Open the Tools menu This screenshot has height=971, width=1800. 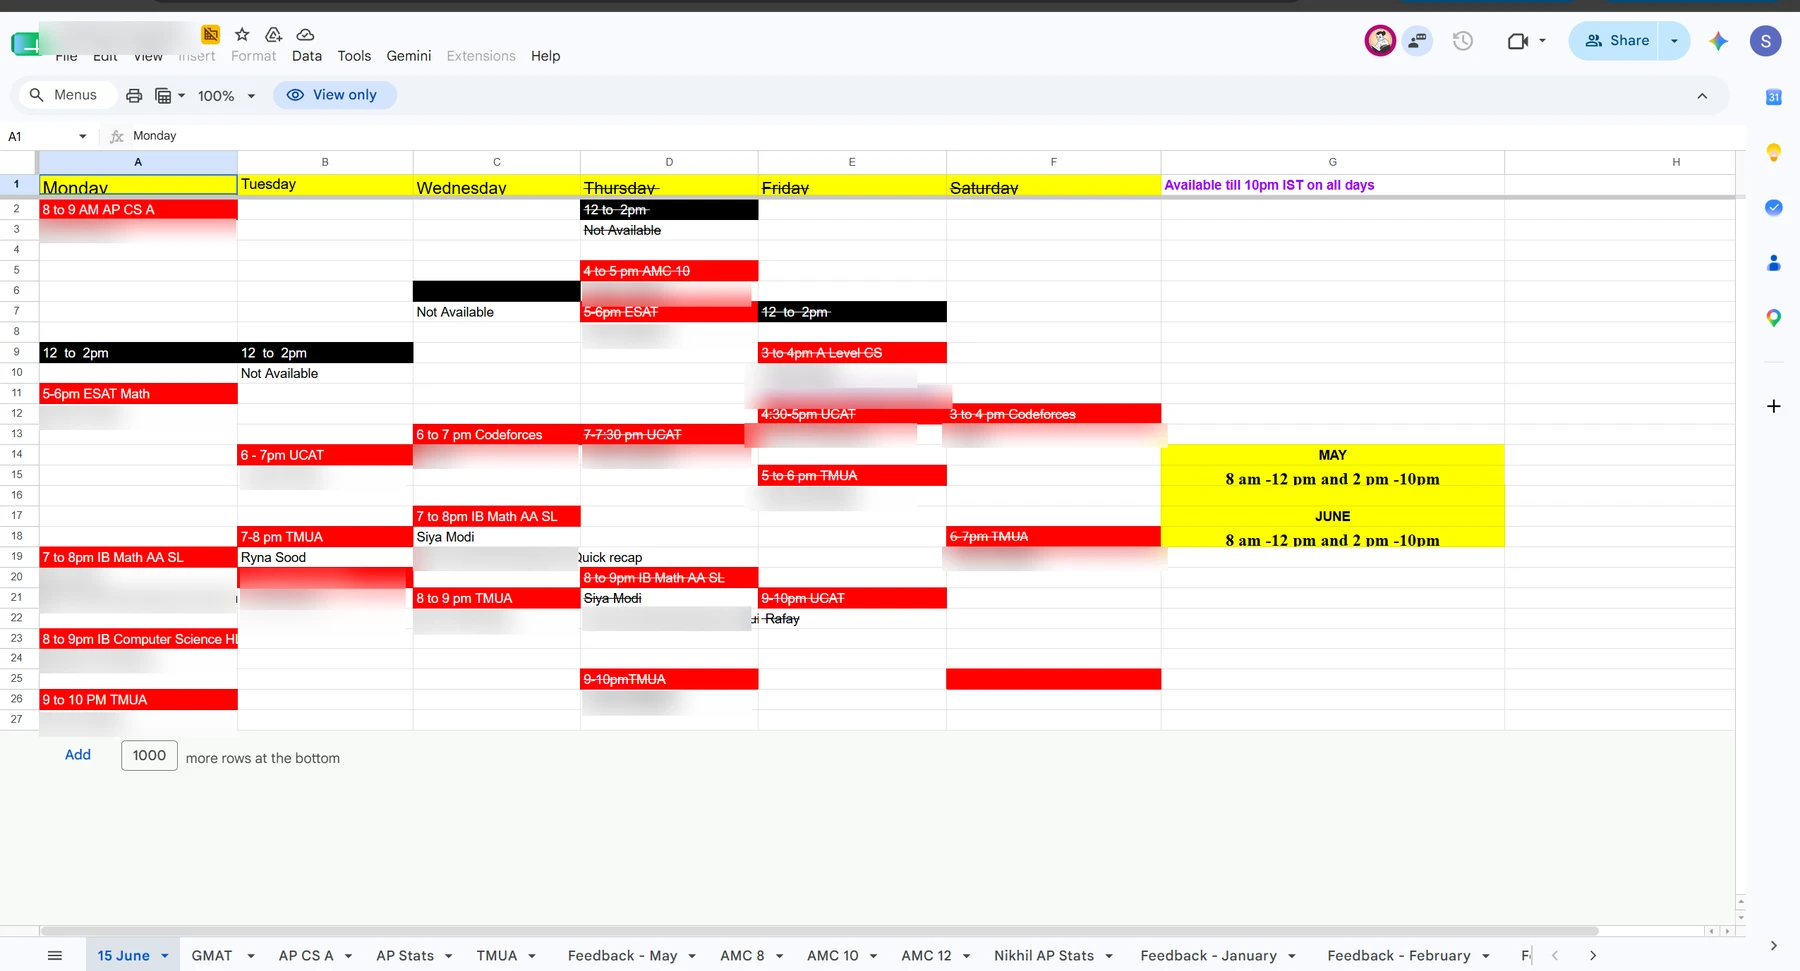coord(354,56)
